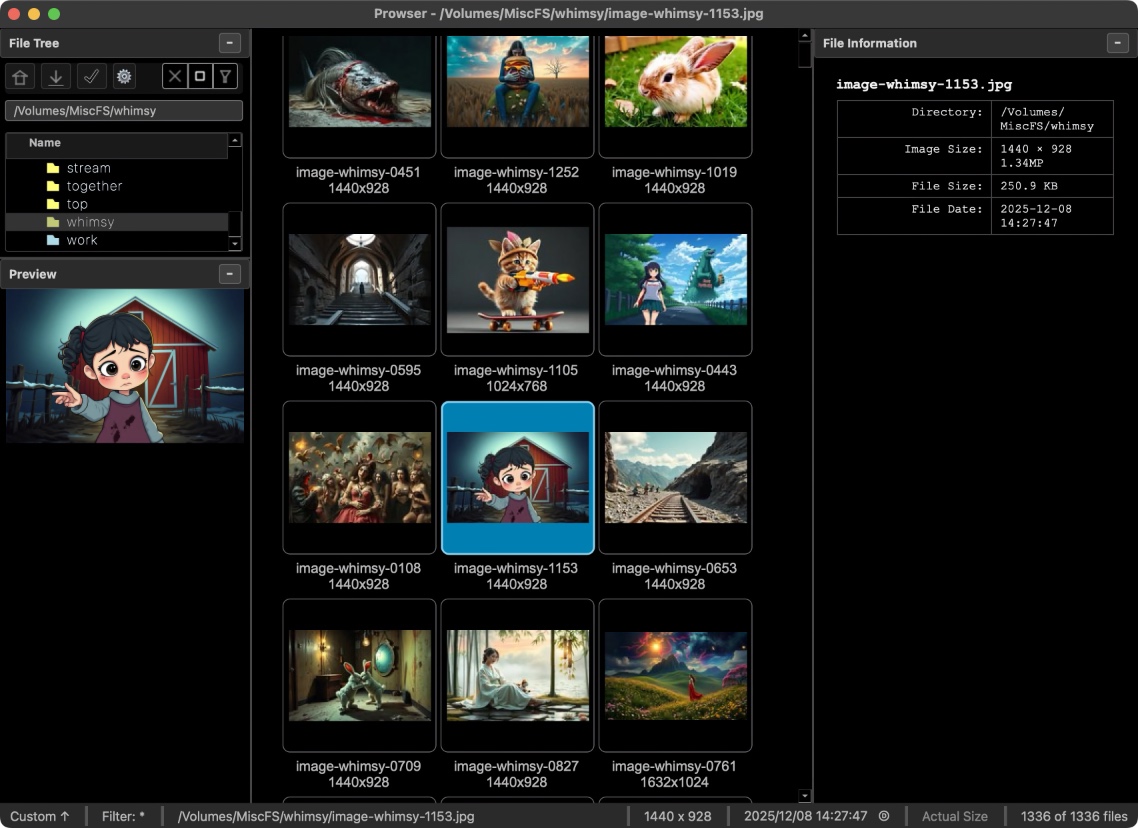Click the folder path input field

point(123,110)
